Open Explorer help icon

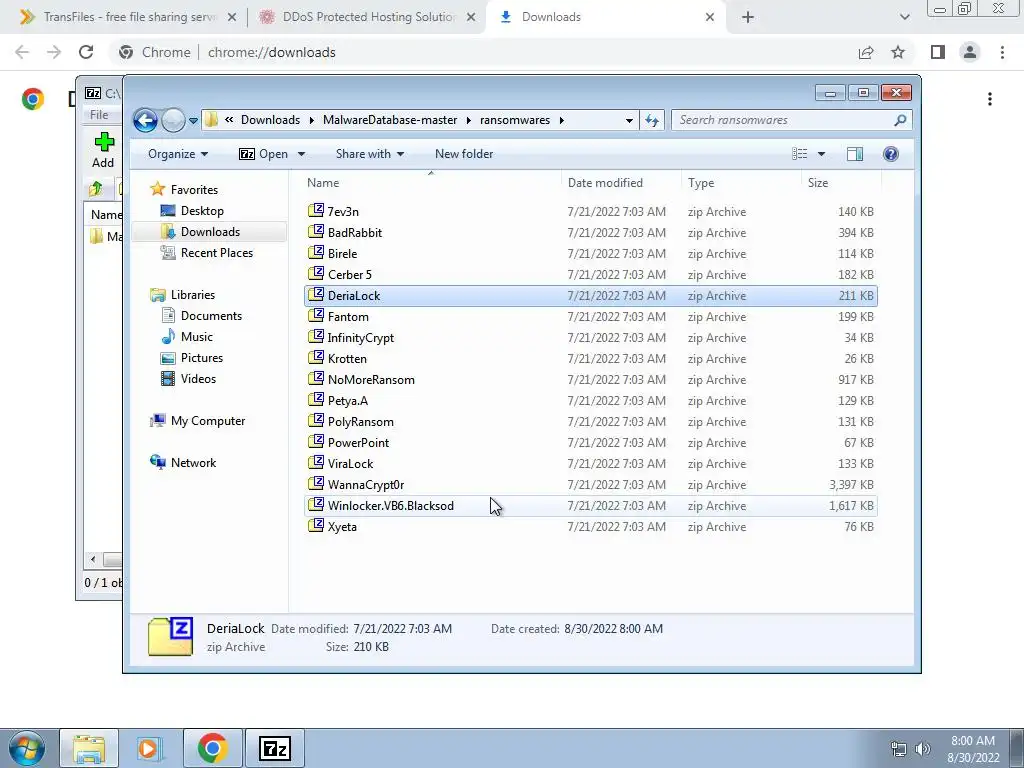coord(891,154)
